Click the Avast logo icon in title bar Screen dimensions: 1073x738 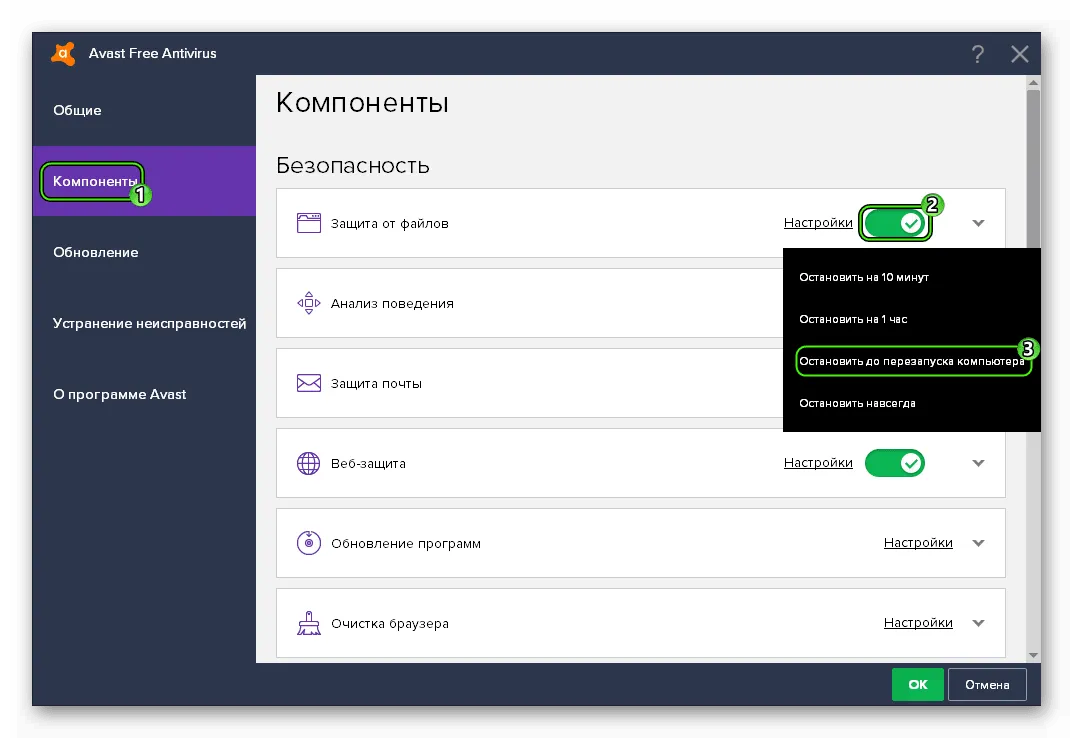point(63,54)
